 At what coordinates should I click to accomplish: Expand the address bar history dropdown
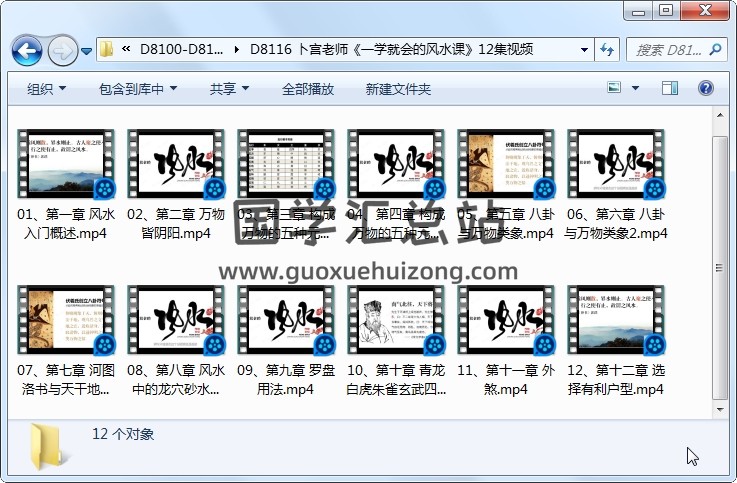click(x=584, y=49)
